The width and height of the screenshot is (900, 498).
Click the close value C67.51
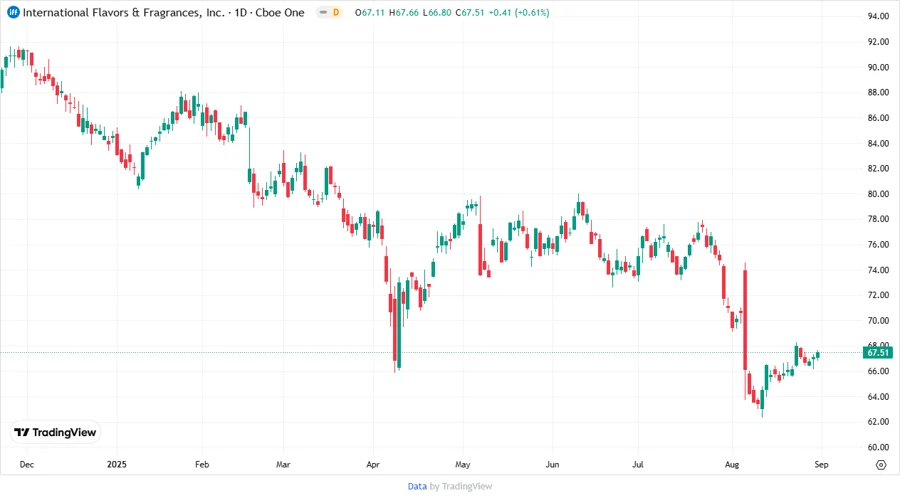[470, 12]
